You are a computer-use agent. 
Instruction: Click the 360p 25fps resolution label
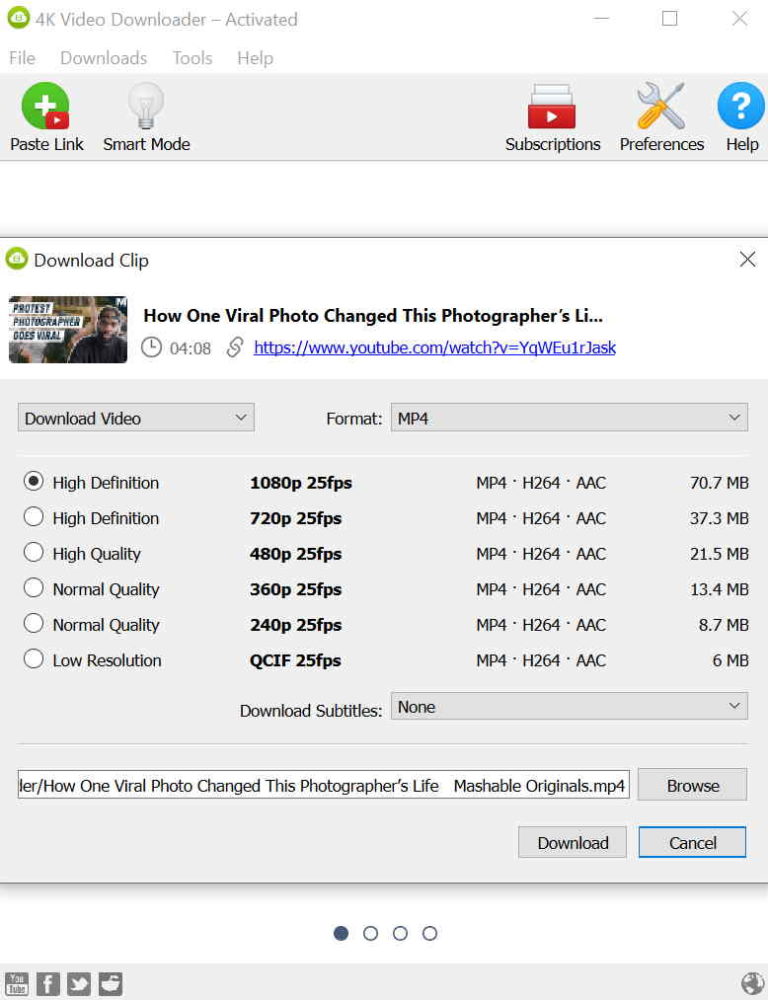tap(295, 590)
